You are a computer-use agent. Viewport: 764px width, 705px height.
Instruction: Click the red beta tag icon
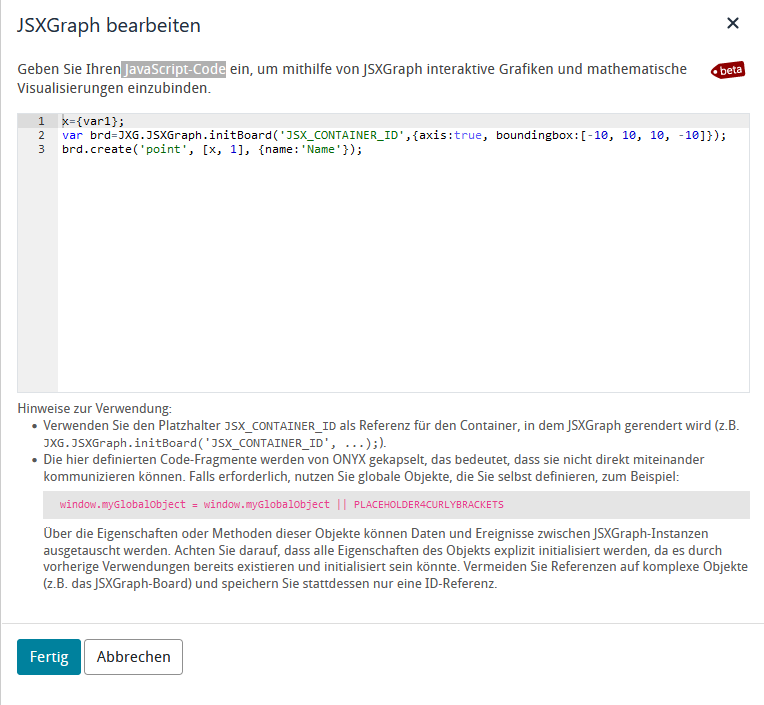728,71
